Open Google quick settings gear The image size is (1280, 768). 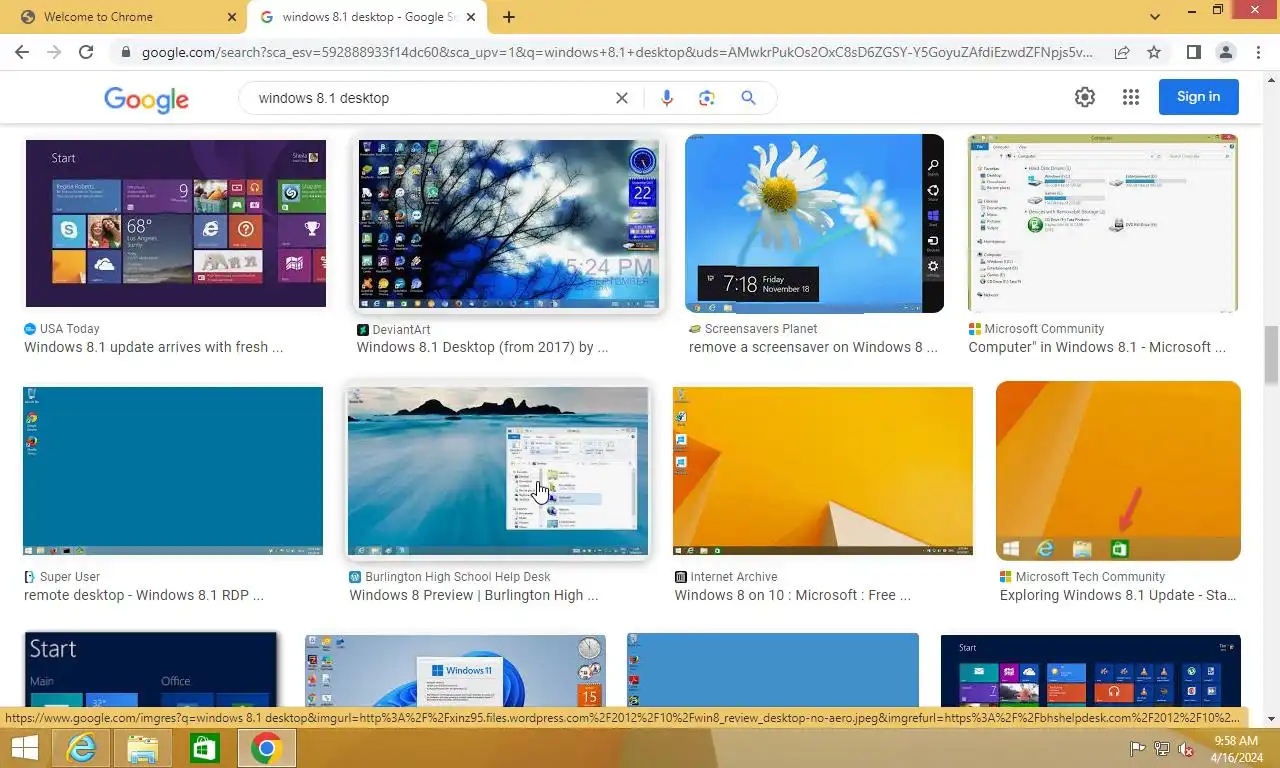pyautogui.click(x=1085, y=97)
